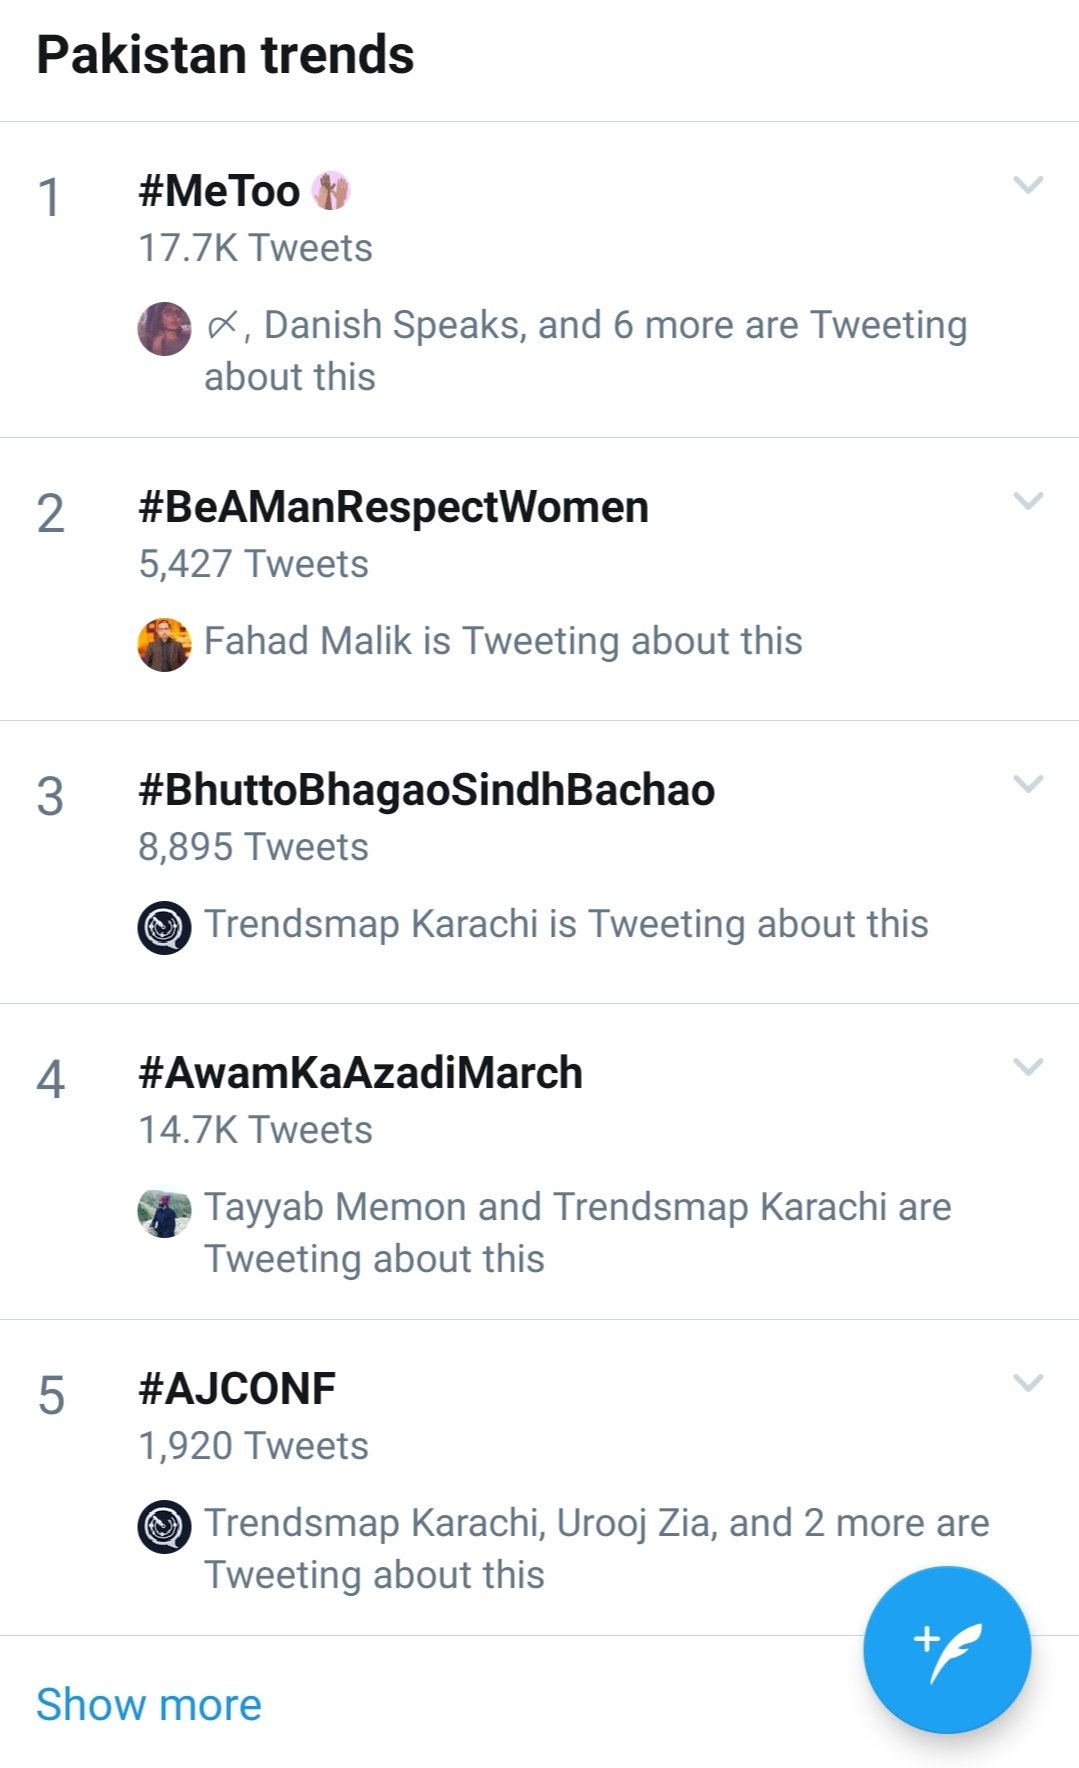
Task: Open avatar beside Danish Speaks in #MeToo trend
Action: click(164, 328)
